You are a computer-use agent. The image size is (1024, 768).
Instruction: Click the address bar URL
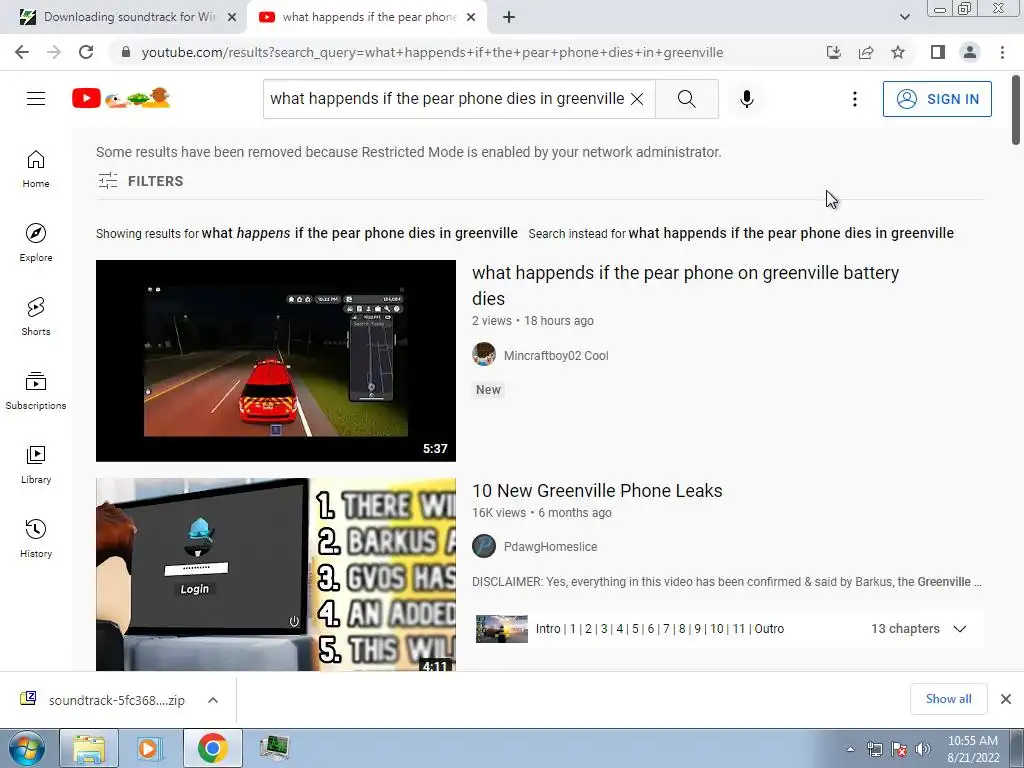coord(432,52)
